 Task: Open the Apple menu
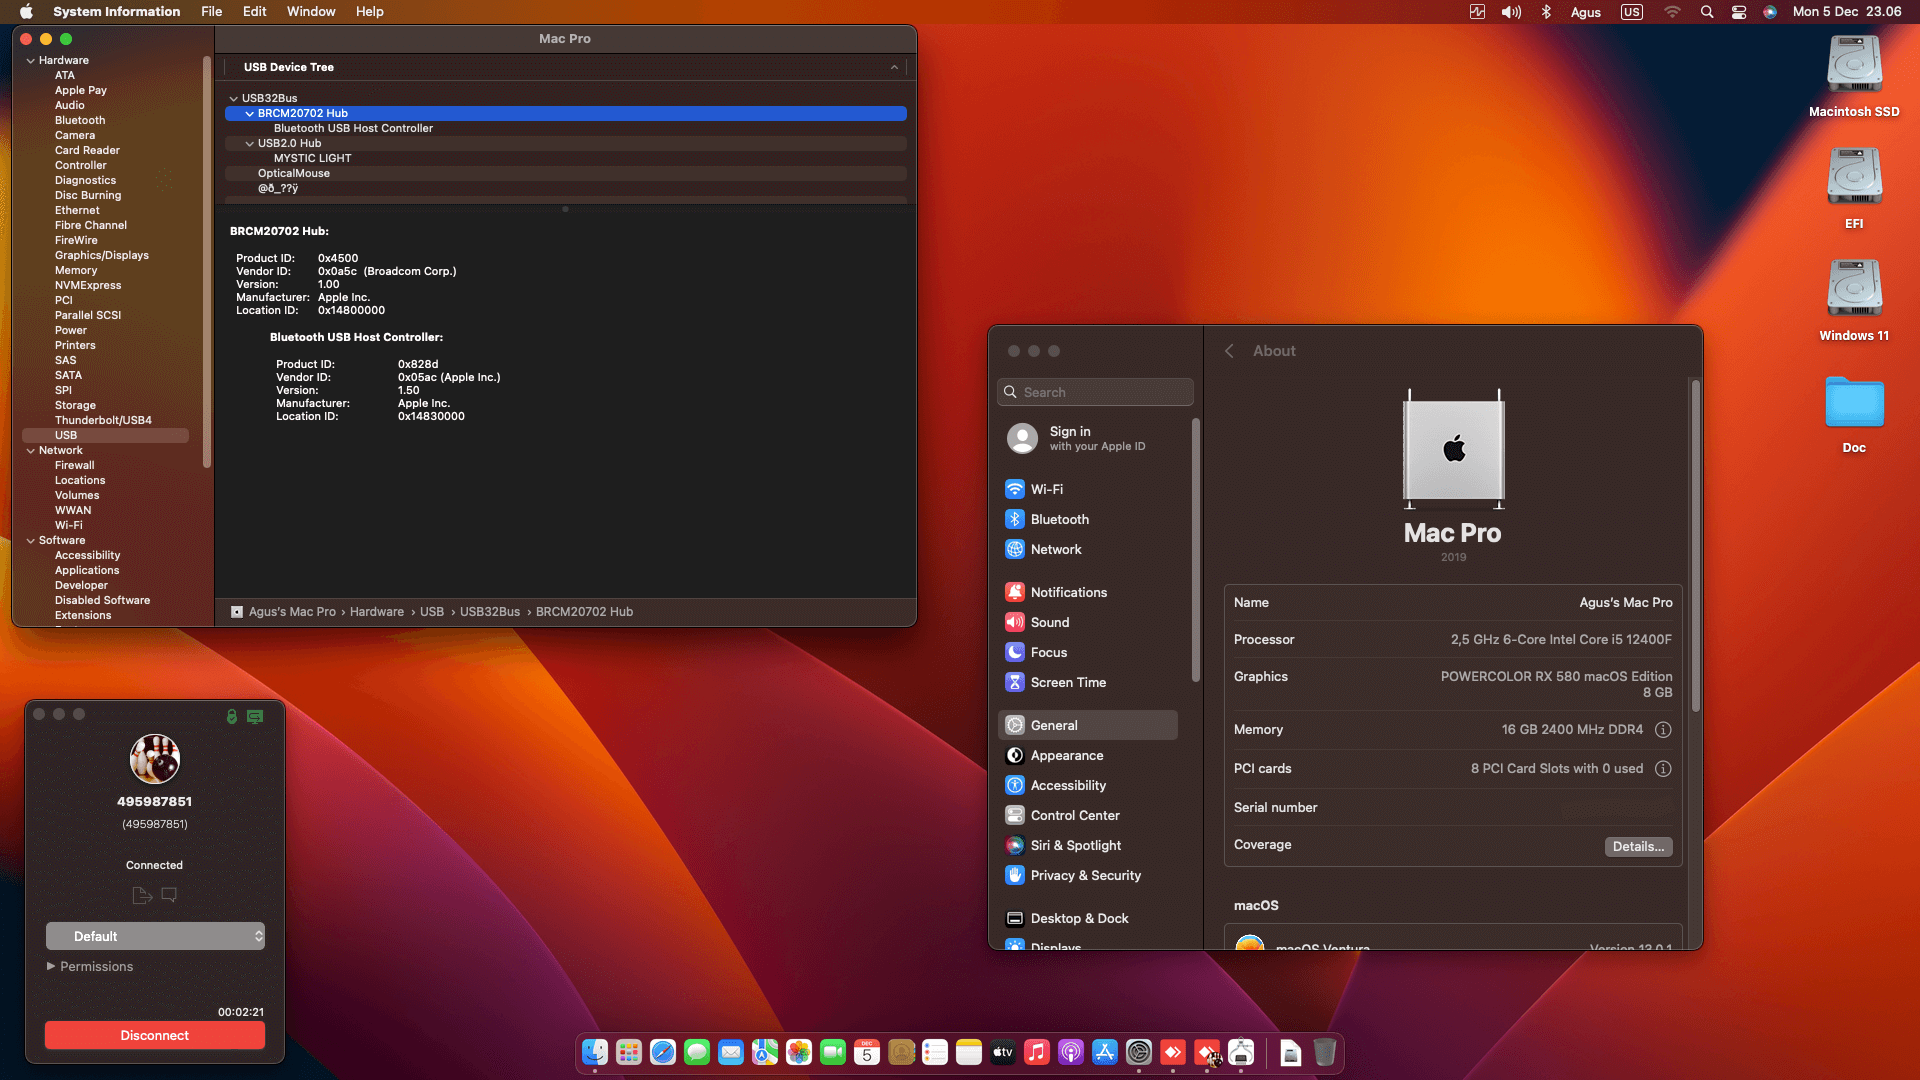click(x=26, y=12)
